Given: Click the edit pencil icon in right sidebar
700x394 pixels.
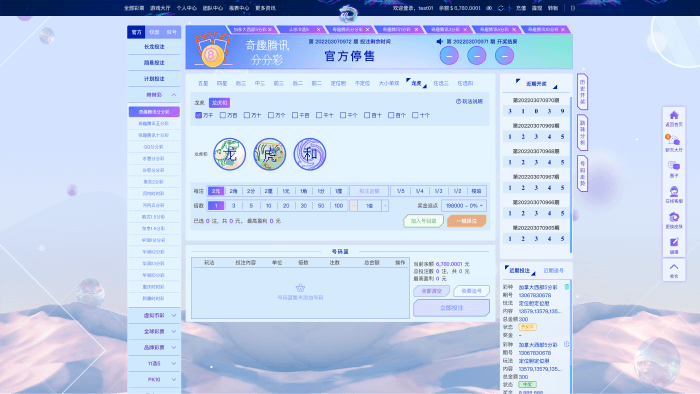Looking at the screenshot, I should point(674,242).
